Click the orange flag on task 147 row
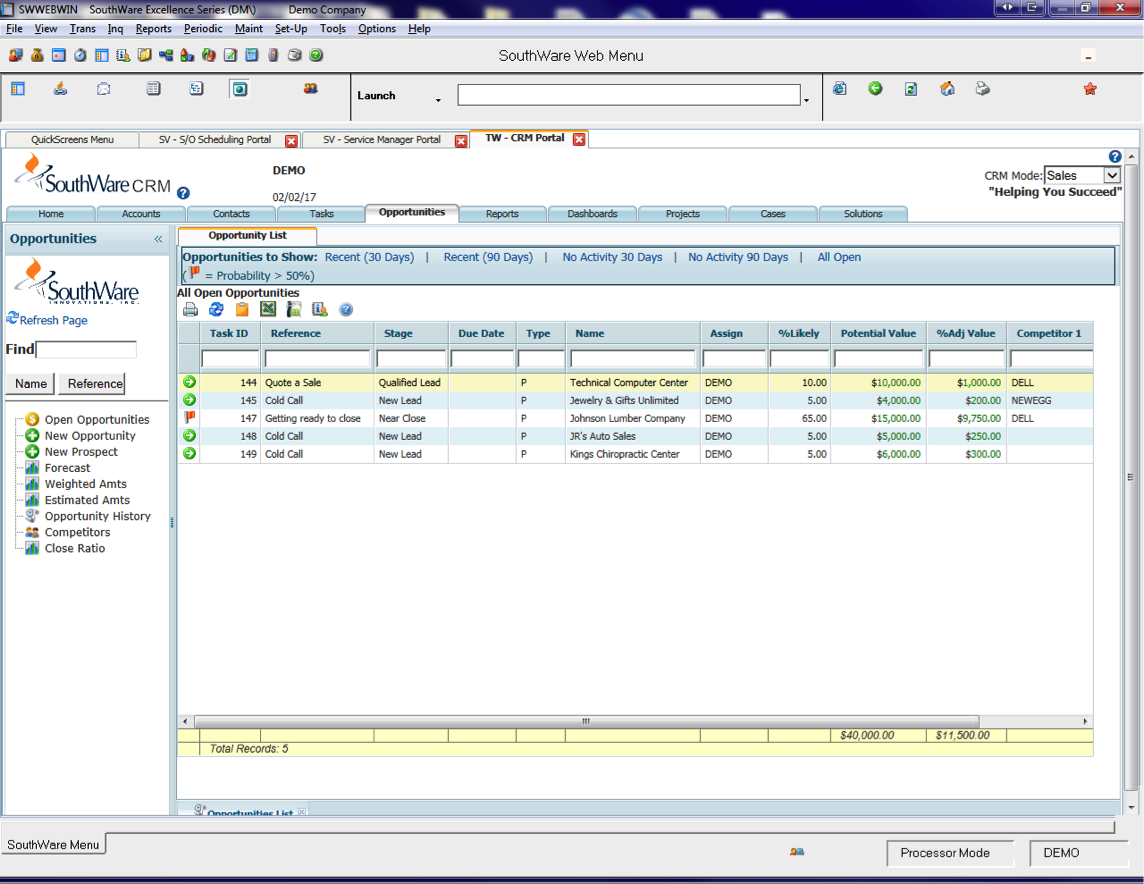1144x884 pixels. click(x=190, y=417)
